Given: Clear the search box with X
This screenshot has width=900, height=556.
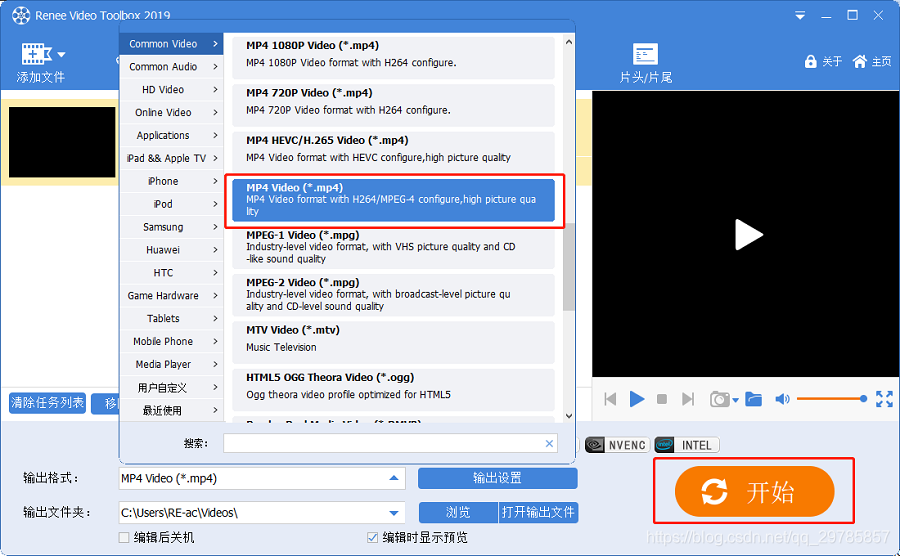Looking at the screenshot, I should click(x=549, y=443).
